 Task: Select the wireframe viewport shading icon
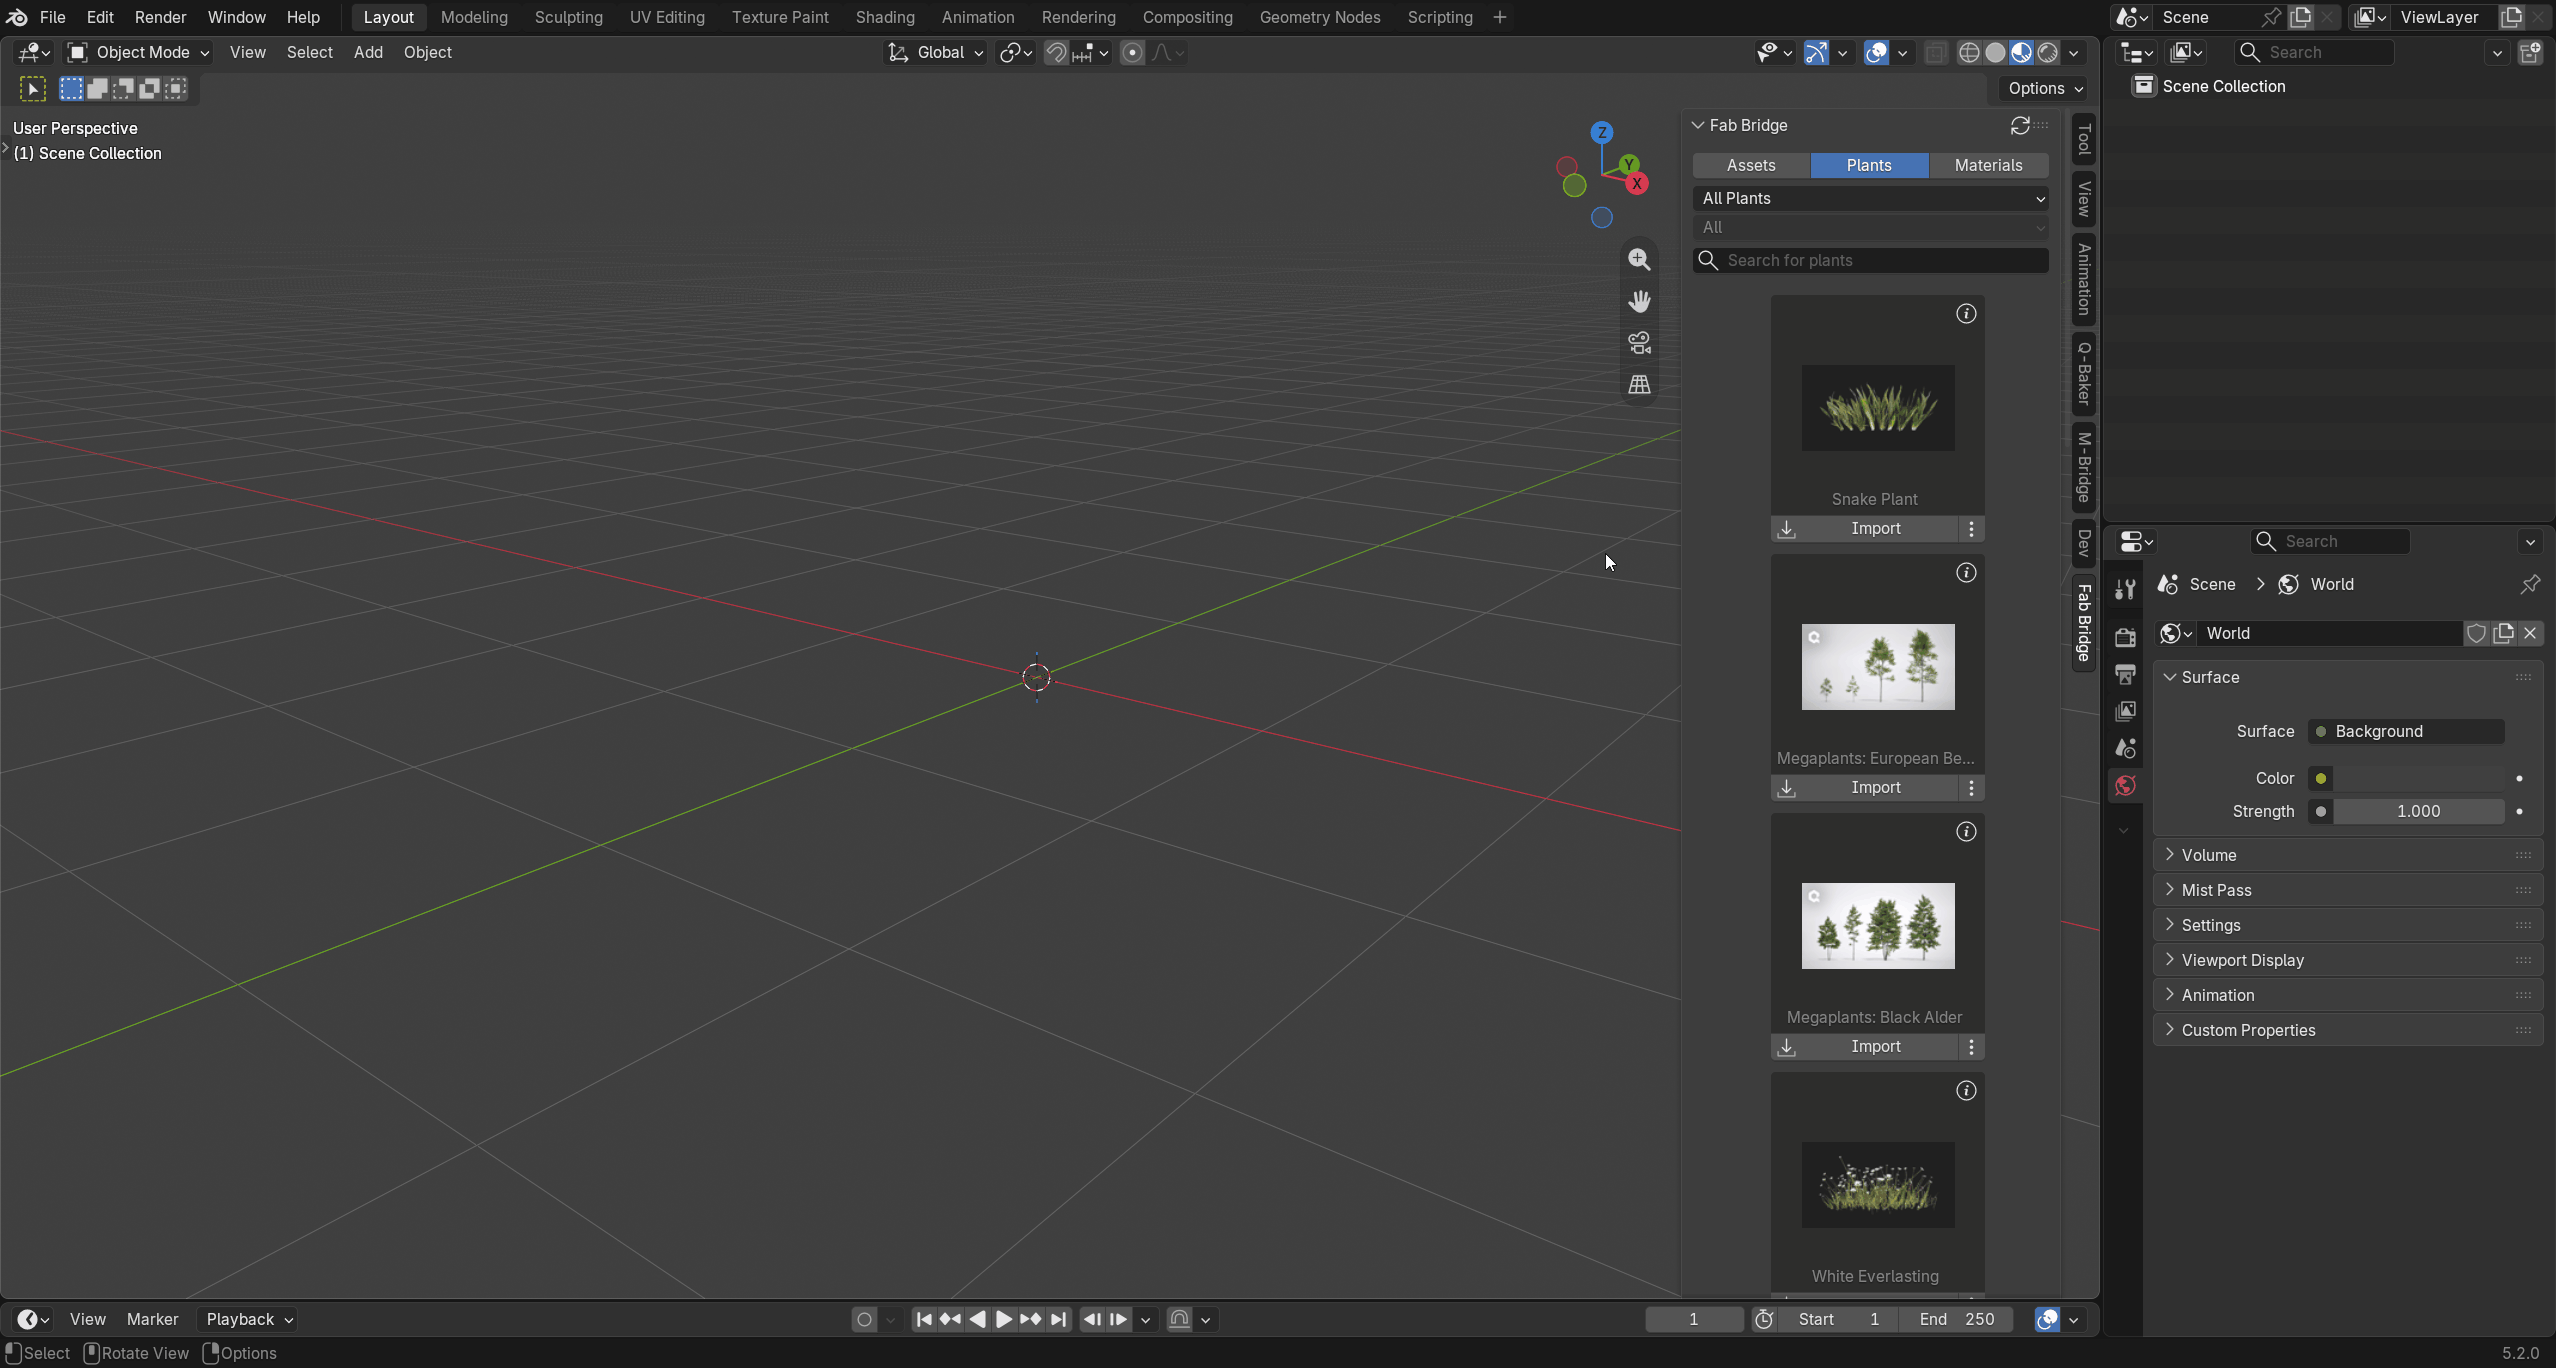(x=1969, y=53)
